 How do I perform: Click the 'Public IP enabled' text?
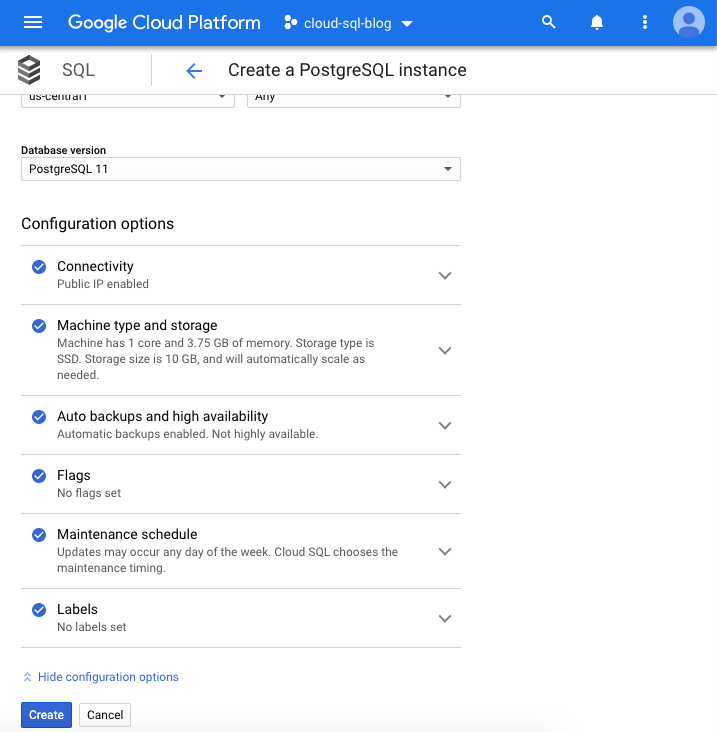(103, 284)
